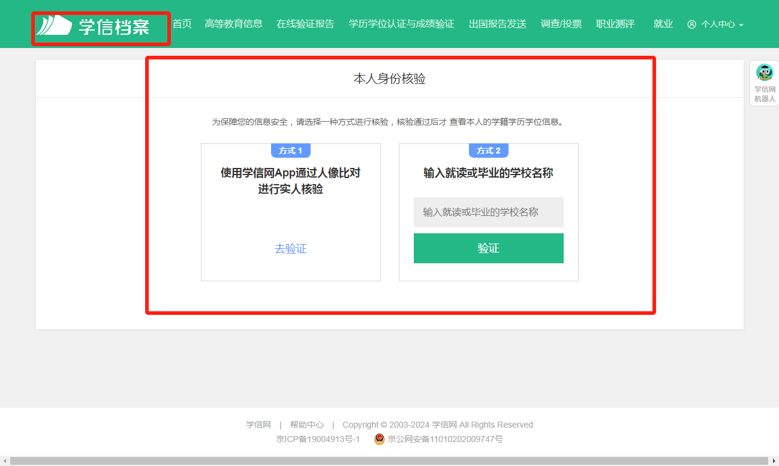Open the 就业 menu item

click(x=663, y=24)
